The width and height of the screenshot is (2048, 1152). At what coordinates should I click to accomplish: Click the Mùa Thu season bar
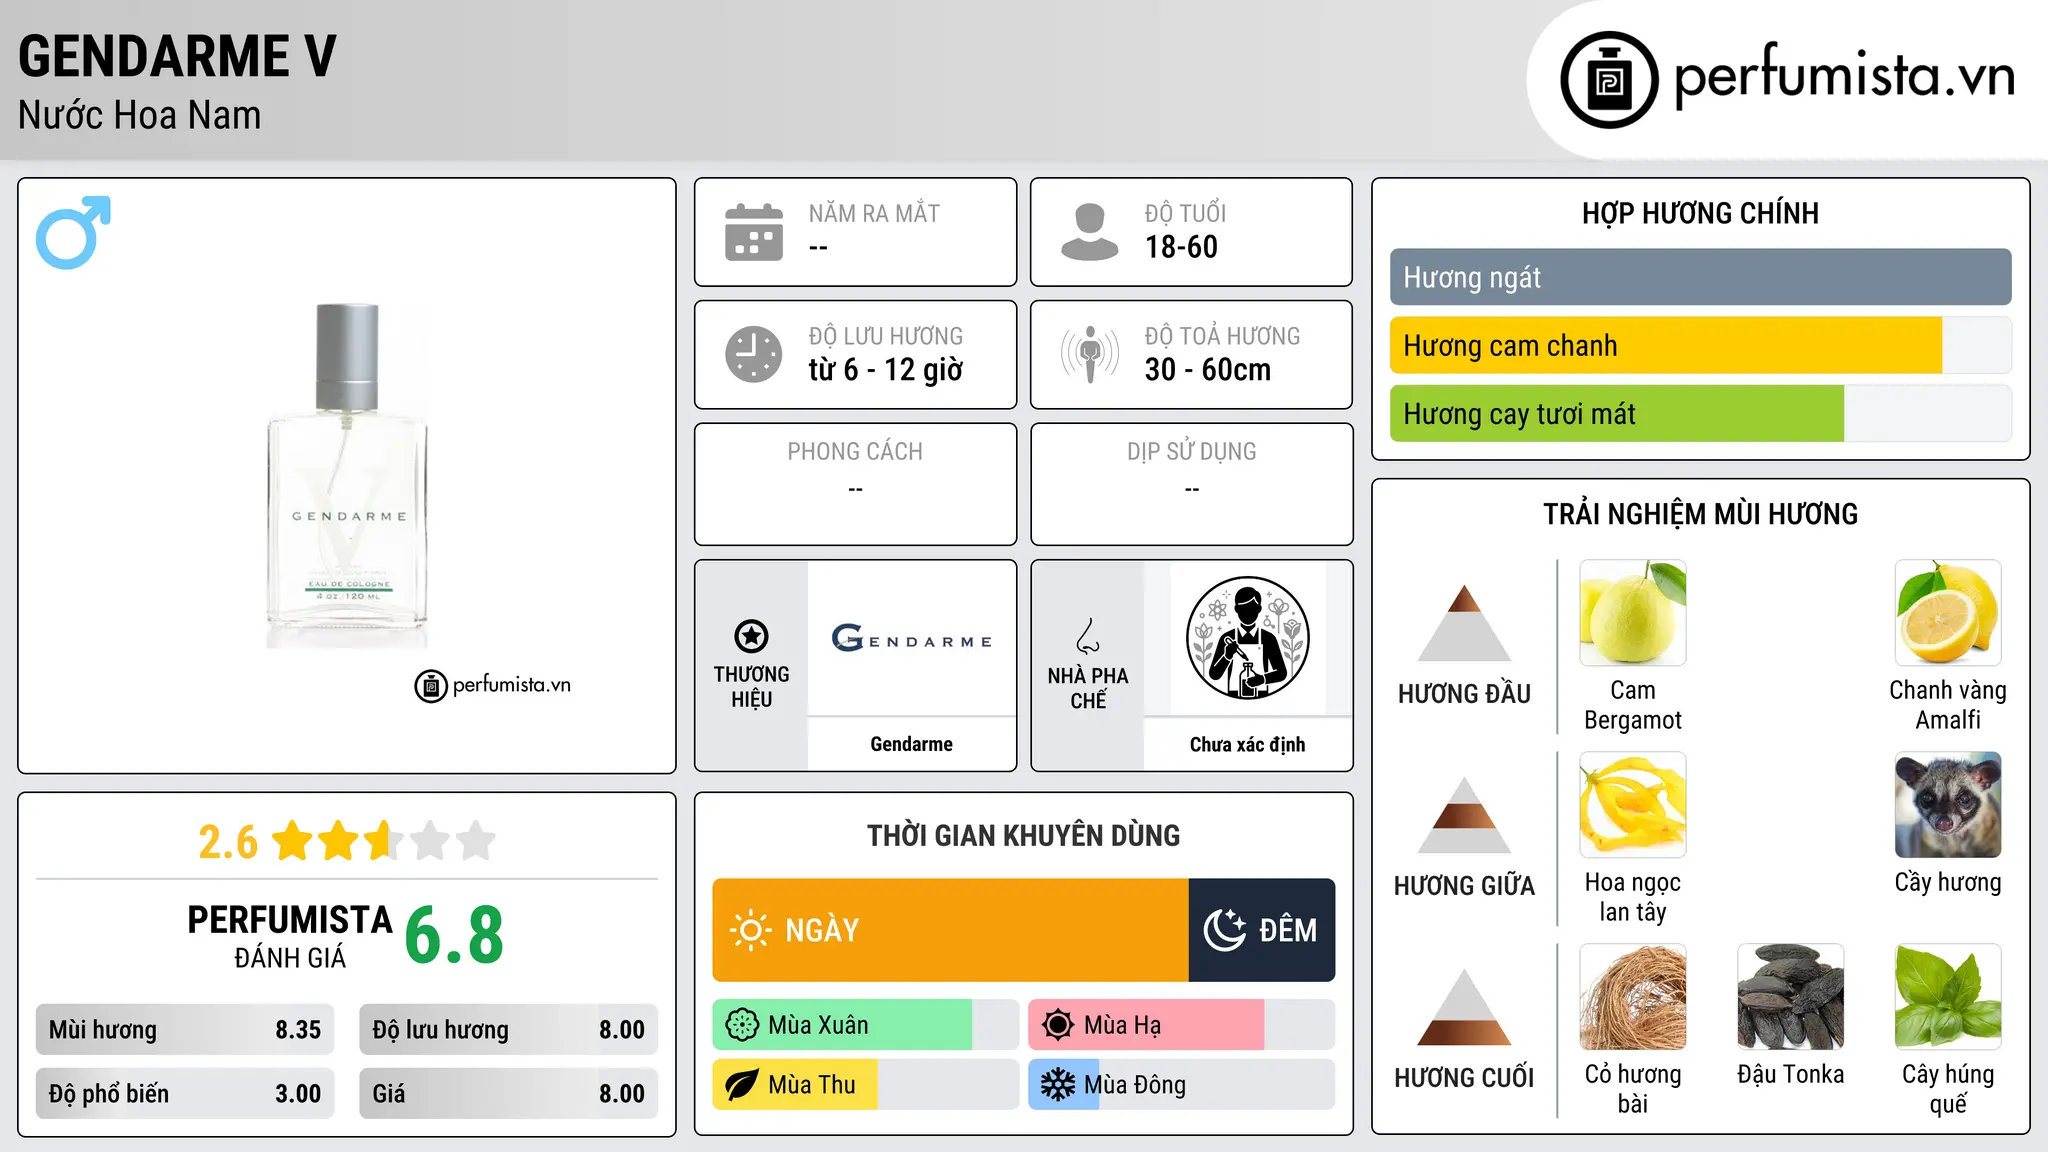(x=866, y=1085)
